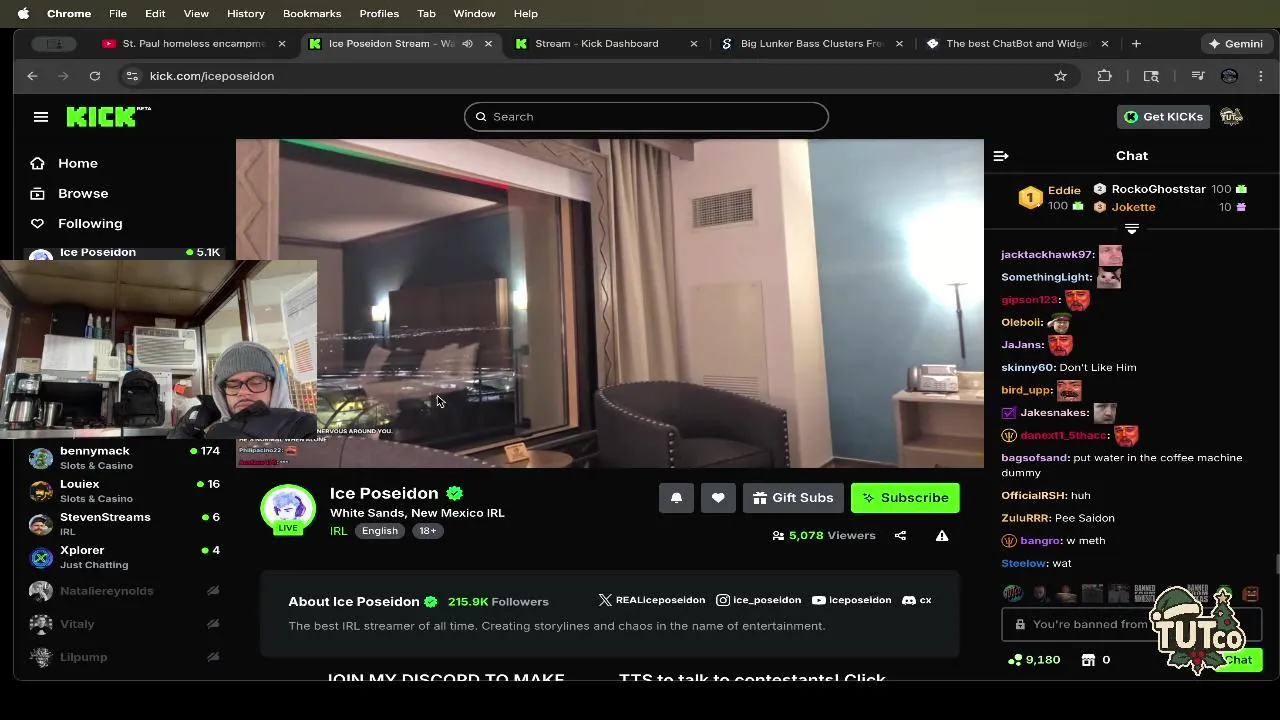Click in the Kick Search field

646,117
